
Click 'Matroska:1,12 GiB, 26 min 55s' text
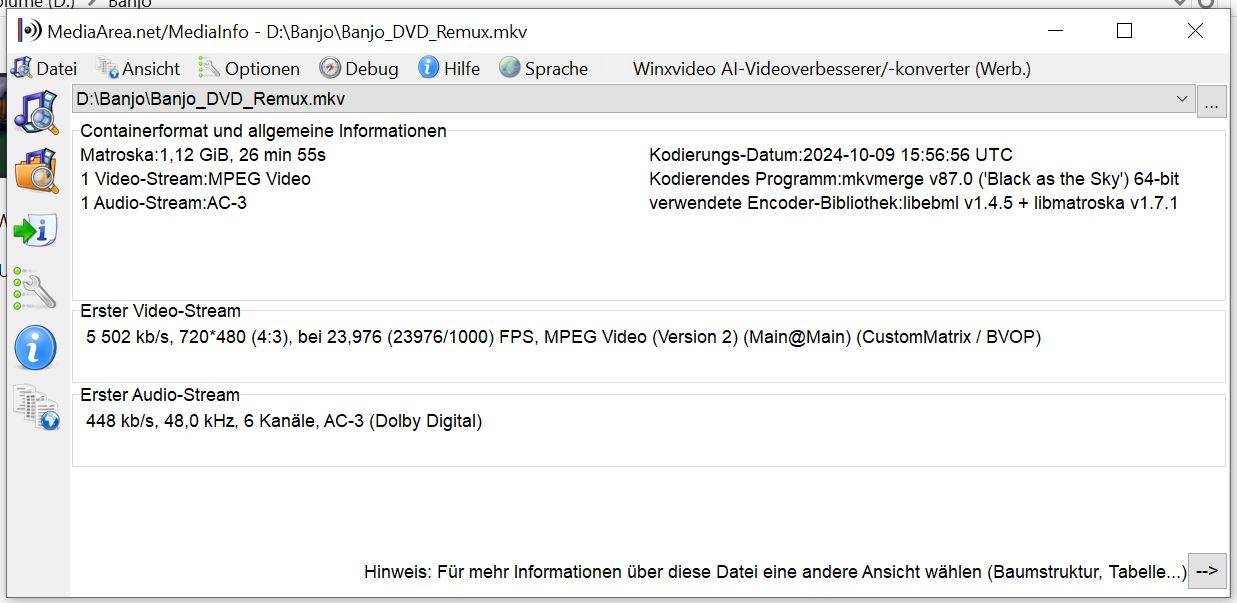(x=203, y=155)
